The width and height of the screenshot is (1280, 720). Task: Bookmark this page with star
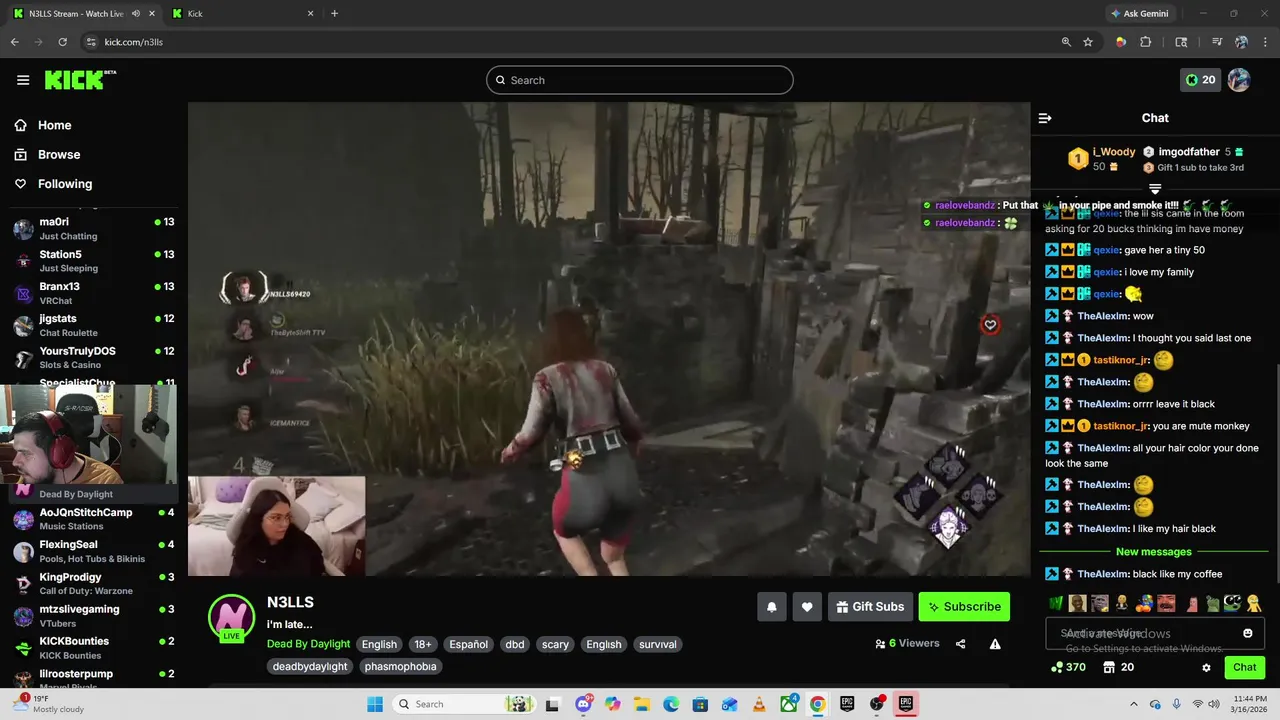tap(1088, 42)
